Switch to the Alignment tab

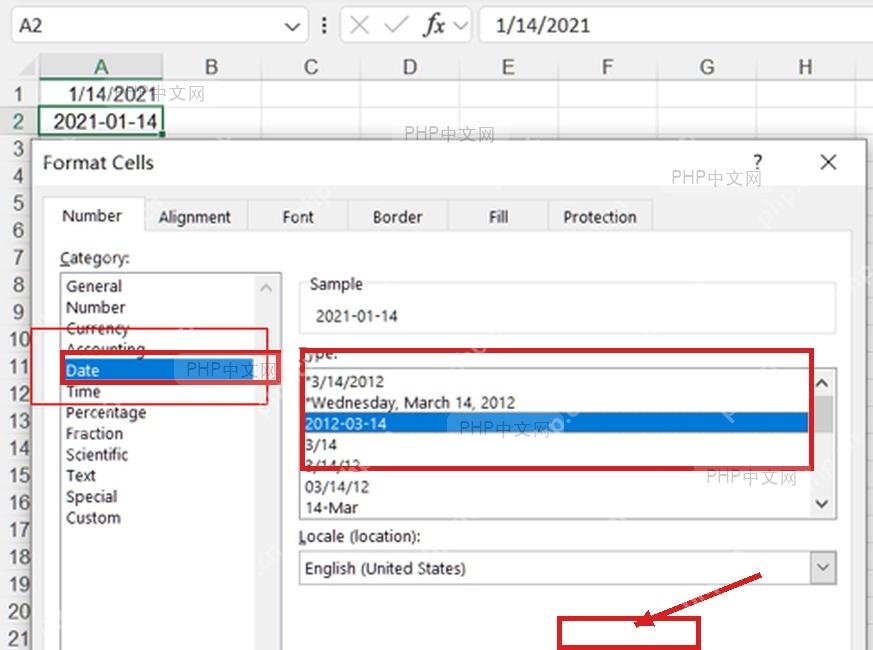pyautogui.click(x=194, y=217)
